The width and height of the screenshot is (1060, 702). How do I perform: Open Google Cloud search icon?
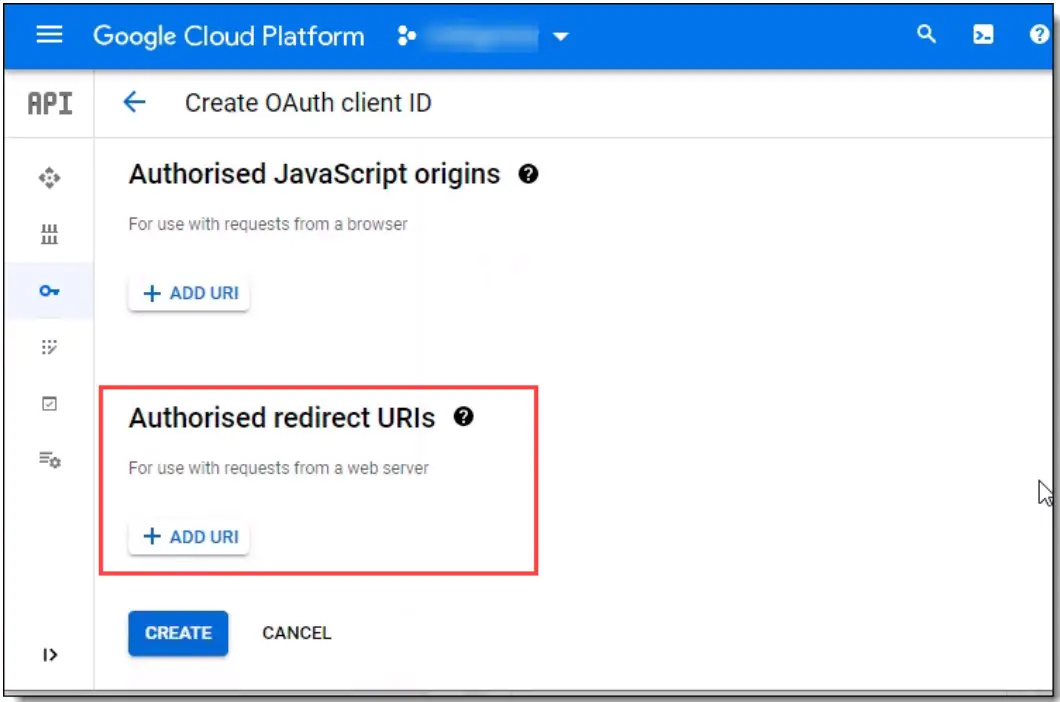pyautogui.click(x=926, y=34)
